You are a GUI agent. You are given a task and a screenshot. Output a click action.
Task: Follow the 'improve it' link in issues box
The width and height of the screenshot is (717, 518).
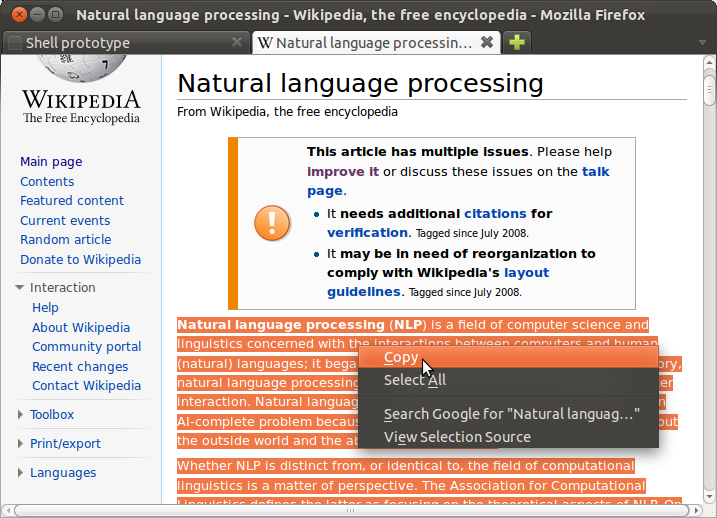tap(343, 171)
